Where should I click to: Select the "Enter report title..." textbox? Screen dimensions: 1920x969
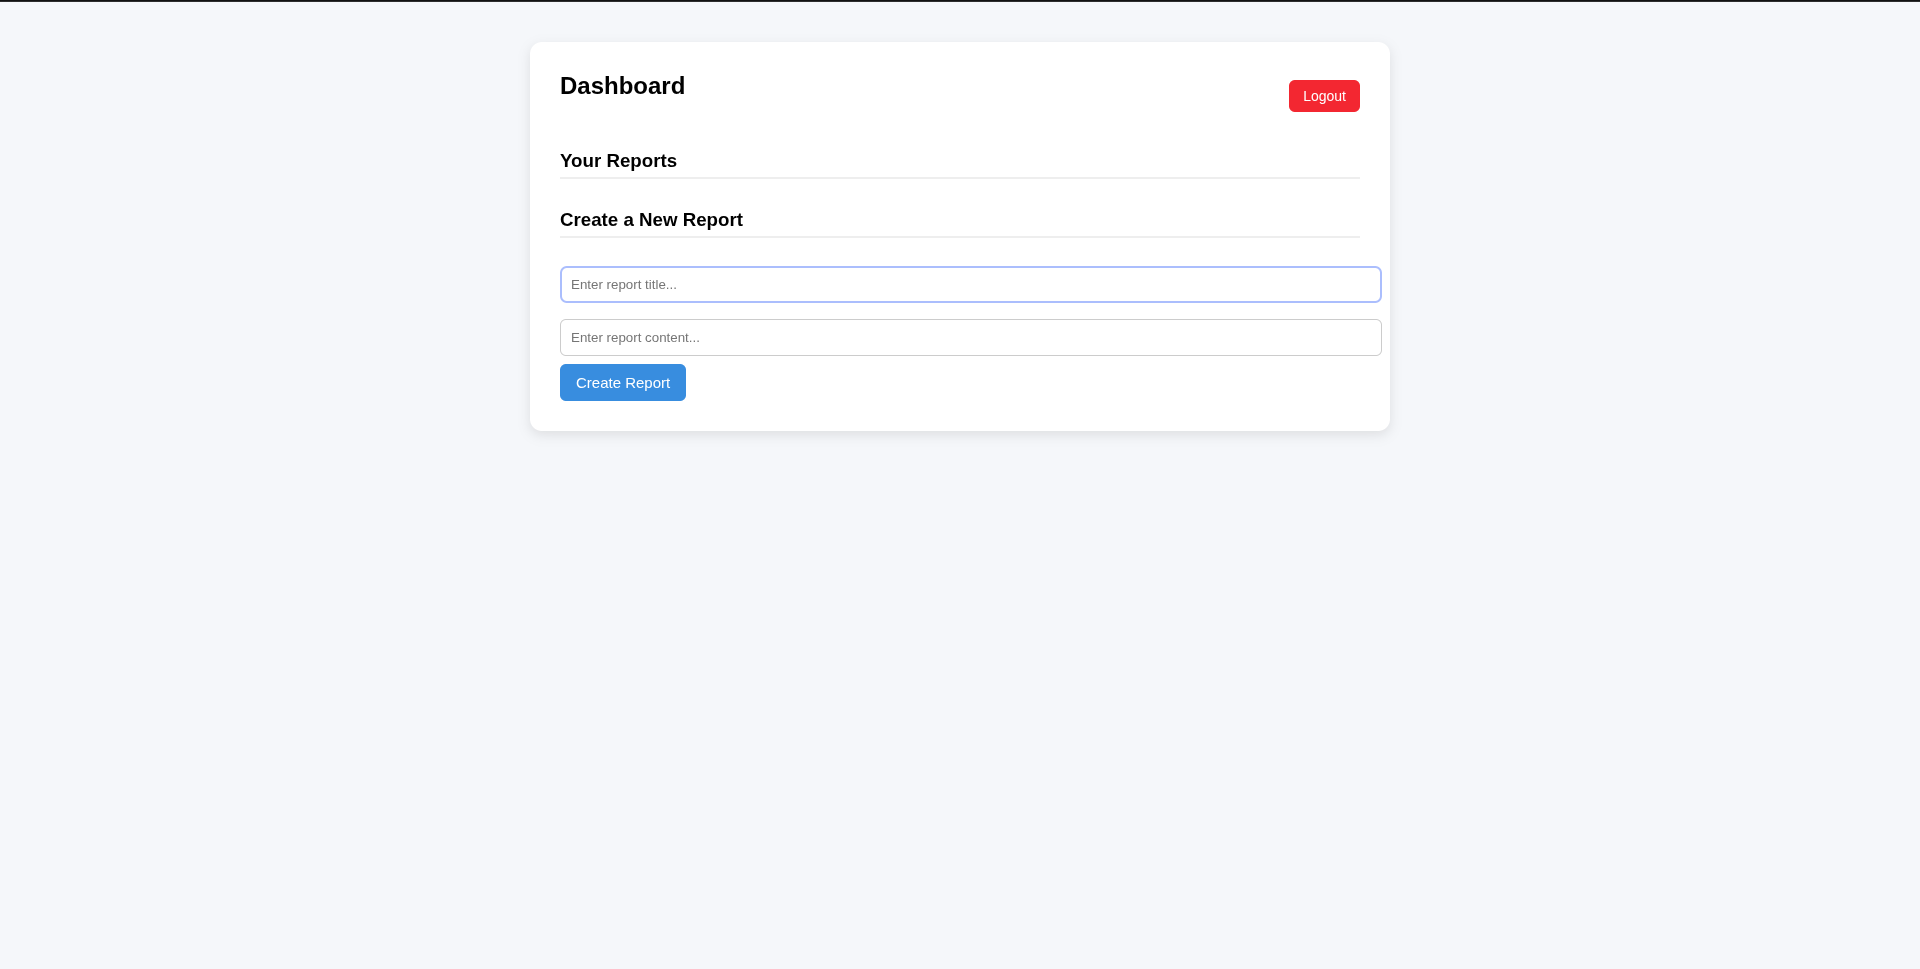click(970, 285)
